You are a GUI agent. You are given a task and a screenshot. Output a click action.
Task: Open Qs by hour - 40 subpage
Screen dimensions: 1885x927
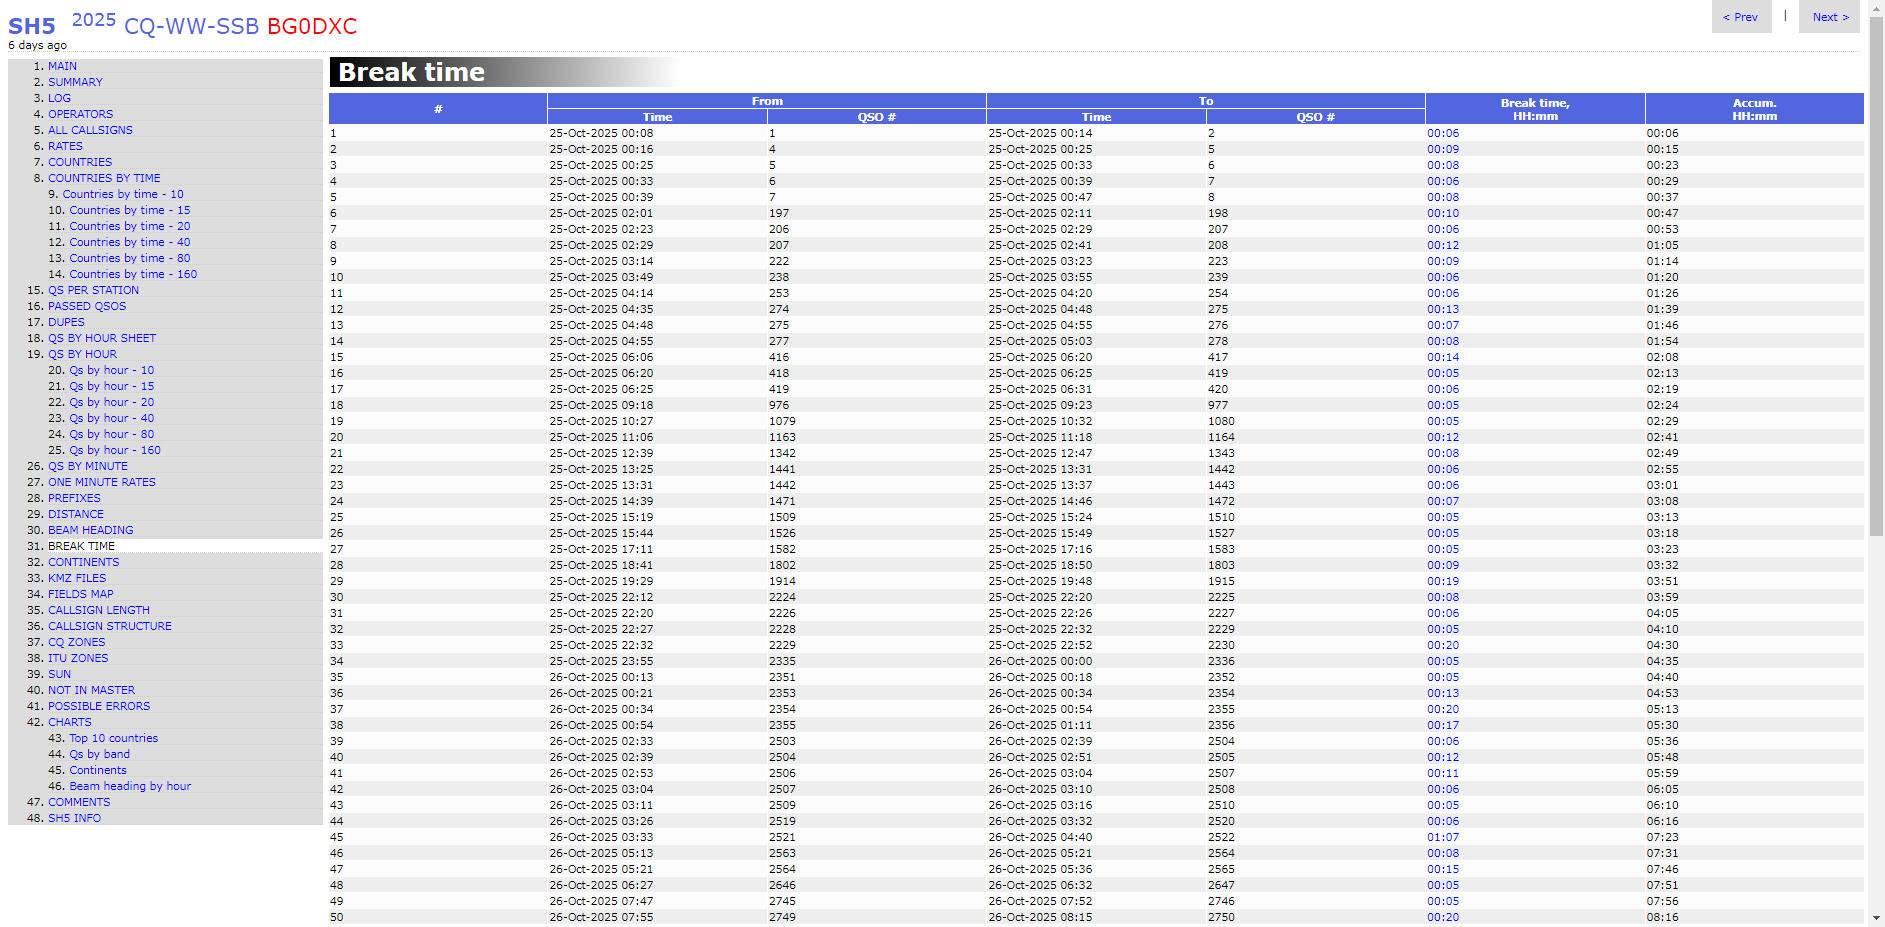tap(111, 418)
